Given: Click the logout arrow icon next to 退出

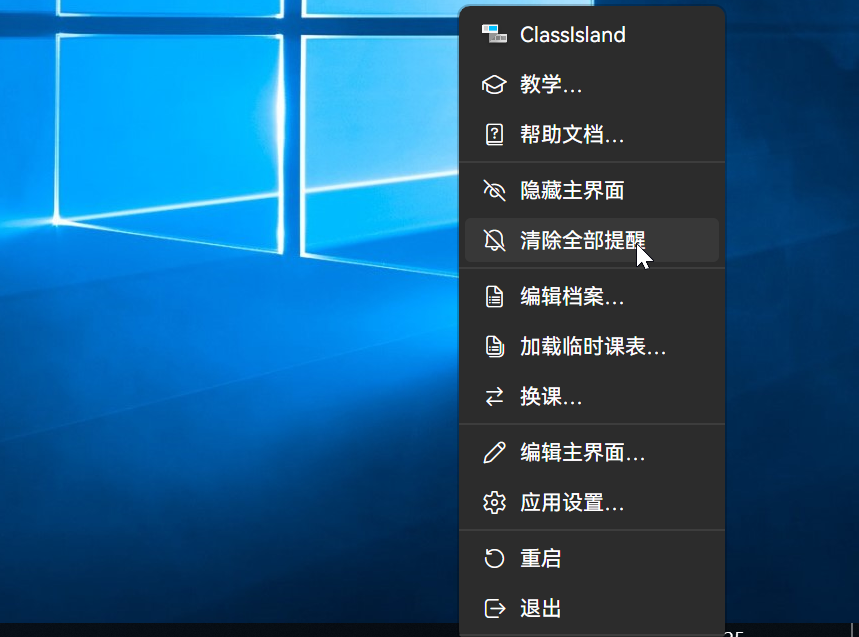Looking at the screenshot, I should (x=494, y=608).
